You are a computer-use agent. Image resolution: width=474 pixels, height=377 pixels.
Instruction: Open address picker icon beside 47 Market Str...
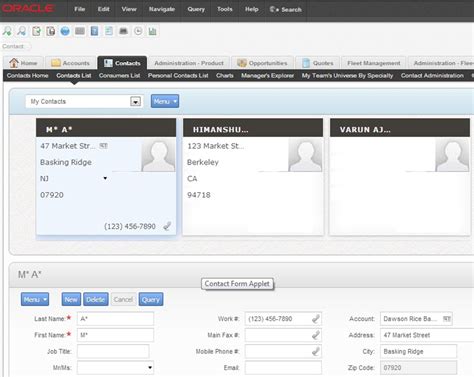[104, 146]
